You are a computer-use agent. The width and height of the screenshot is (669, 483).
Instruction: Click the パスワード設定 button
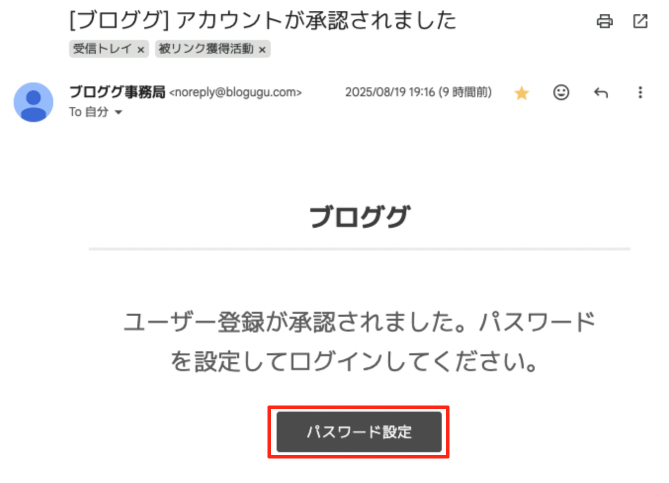359,432
